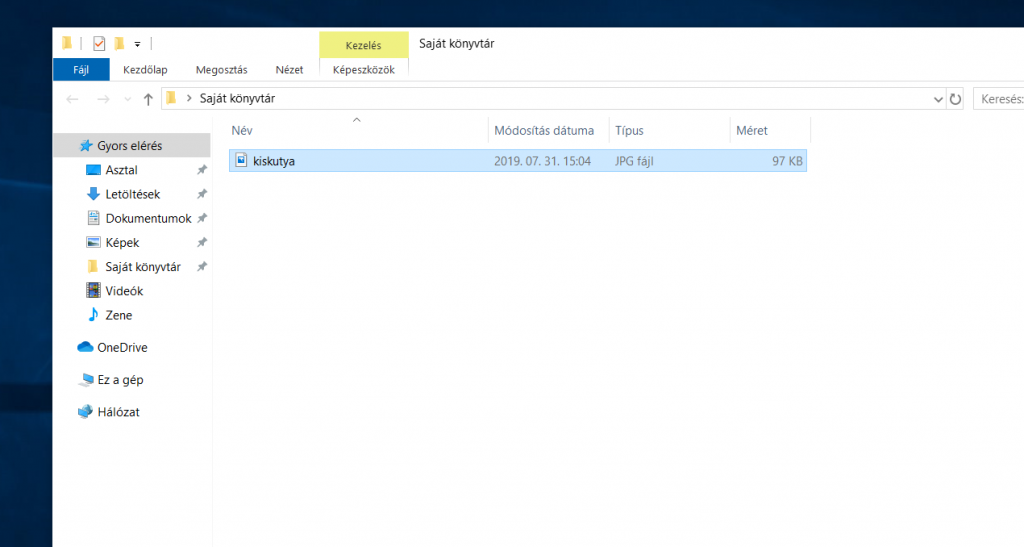1024x547 pixels.
Task: Sort files by the Méret column header
Action: point(752,130)
